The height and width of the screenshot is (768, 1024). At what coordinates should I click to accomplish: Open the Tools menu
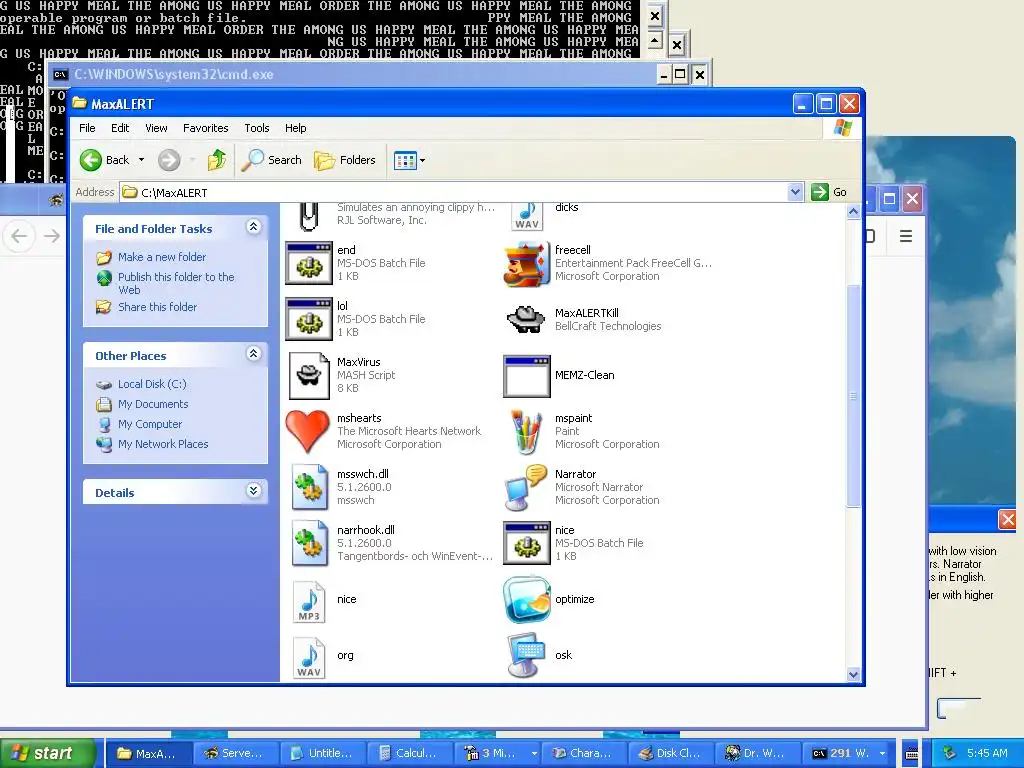[x=257, y=128]
